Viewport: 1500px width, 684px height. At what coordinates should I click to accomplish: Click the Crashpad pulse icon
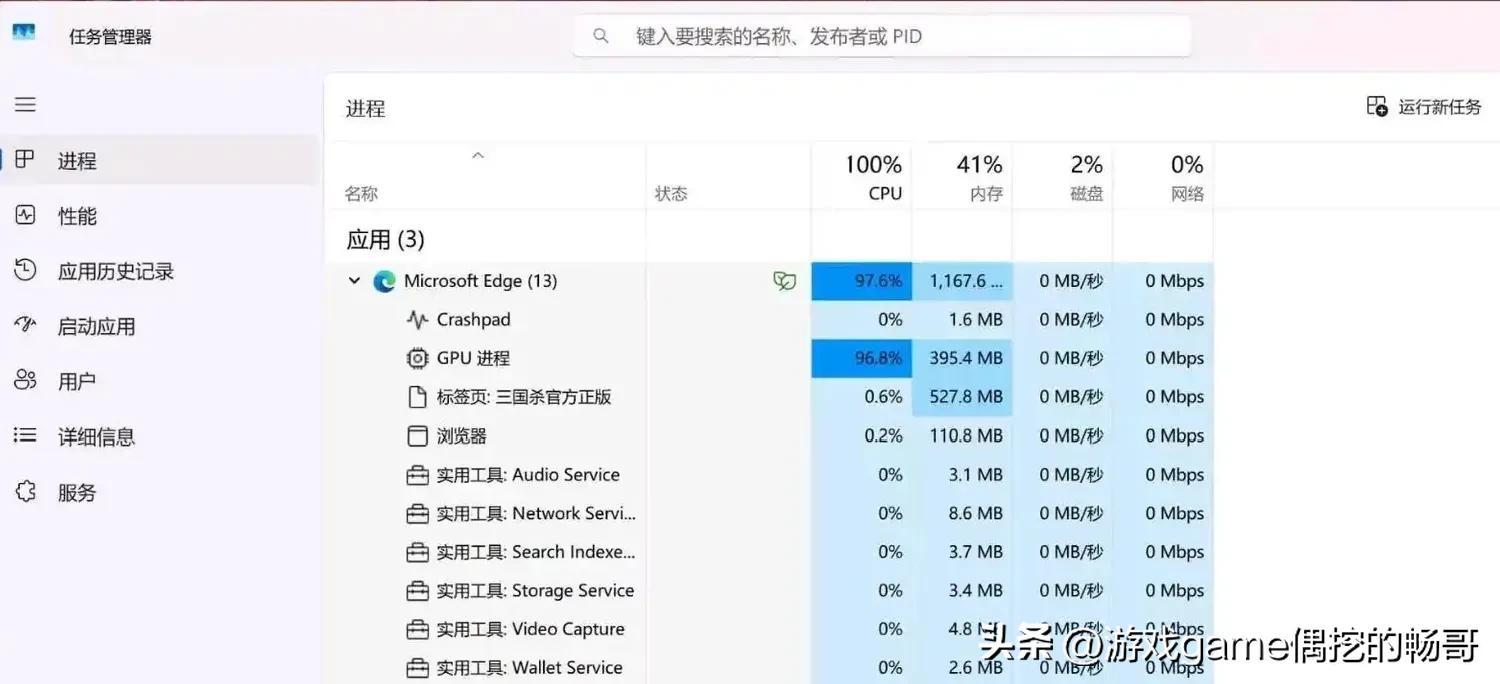click(417, 320)
